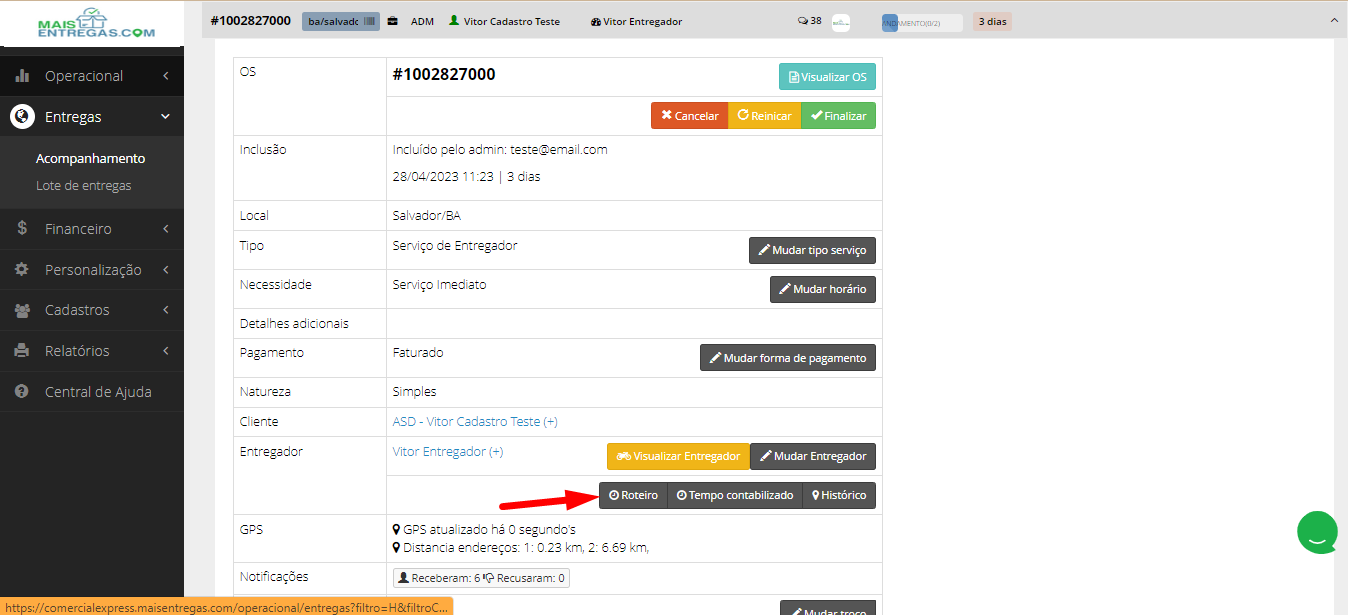Finish the order with the Finalizar button
This screenshot has width=1348, height=615.
tap(838, 116)
